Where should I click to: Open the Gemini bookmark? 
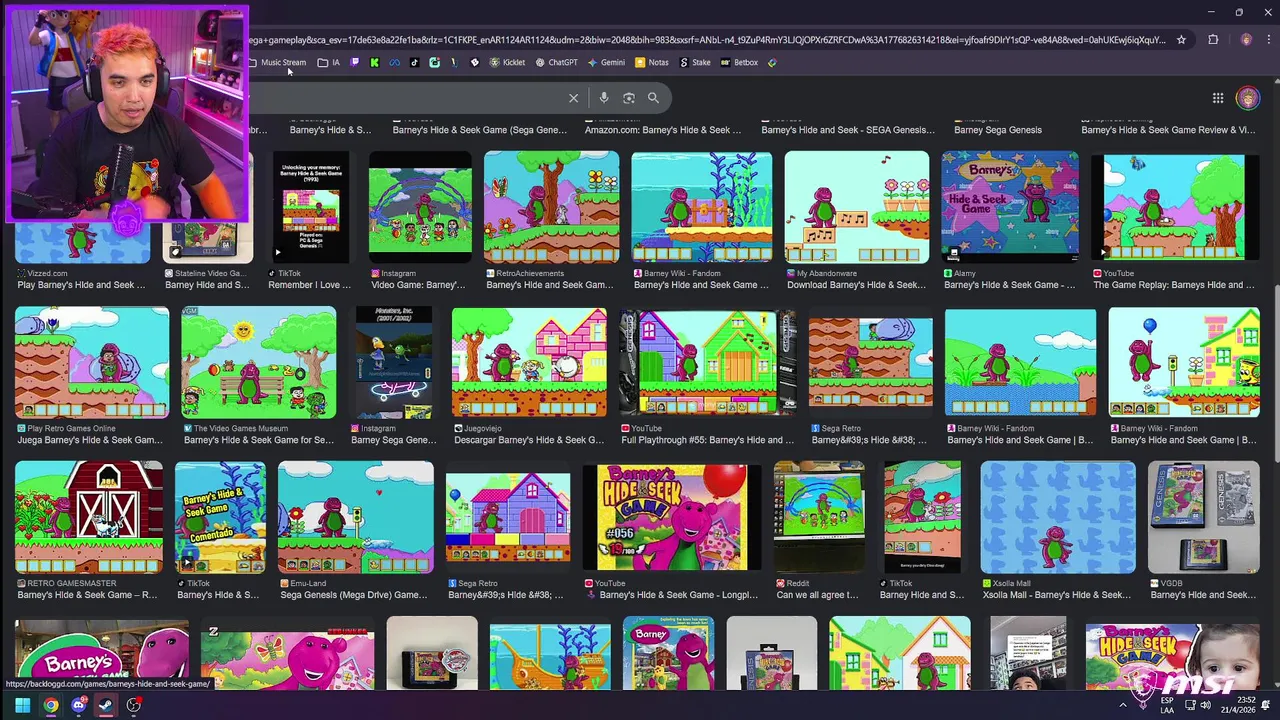click(606, 62)
